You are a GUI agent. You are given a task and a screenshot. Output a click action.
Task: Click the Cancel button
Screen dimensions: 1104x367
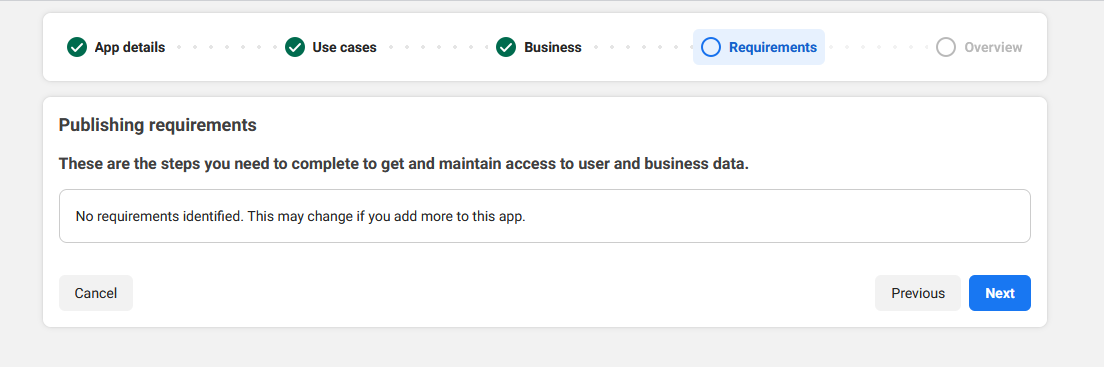(96, 293)
